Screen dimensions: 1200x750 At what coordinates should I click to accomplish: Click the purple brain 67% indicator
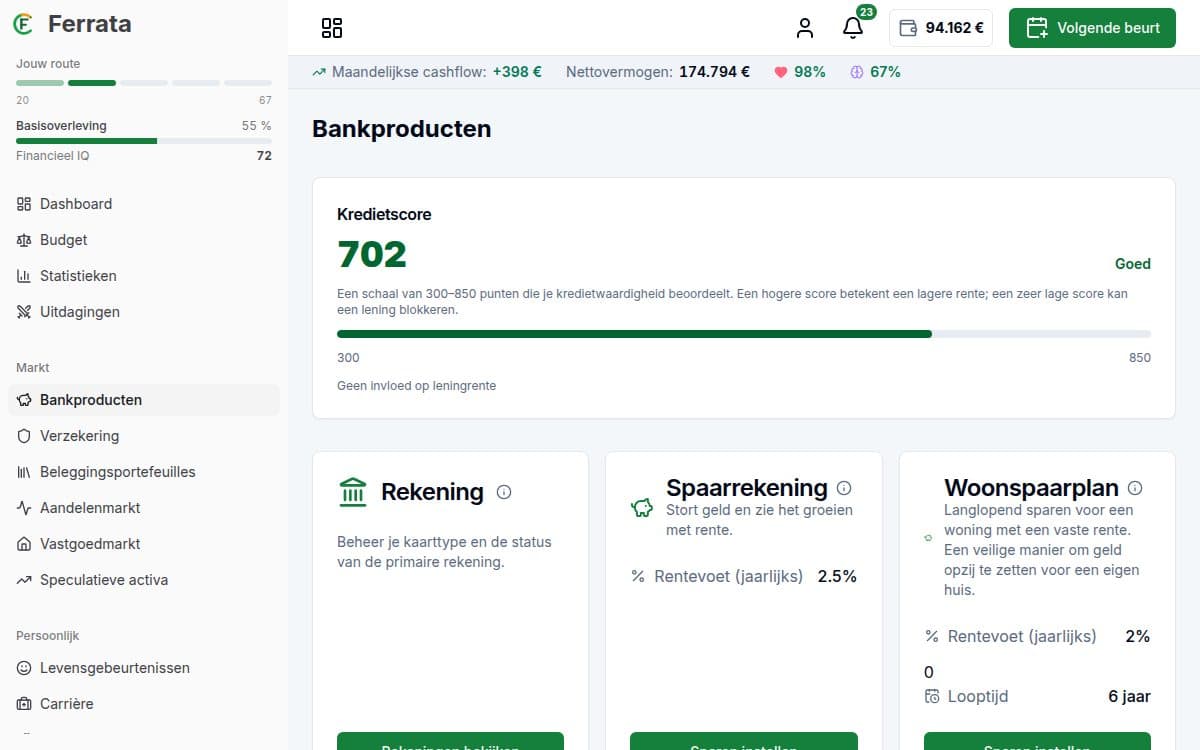[x=875, y=72]
